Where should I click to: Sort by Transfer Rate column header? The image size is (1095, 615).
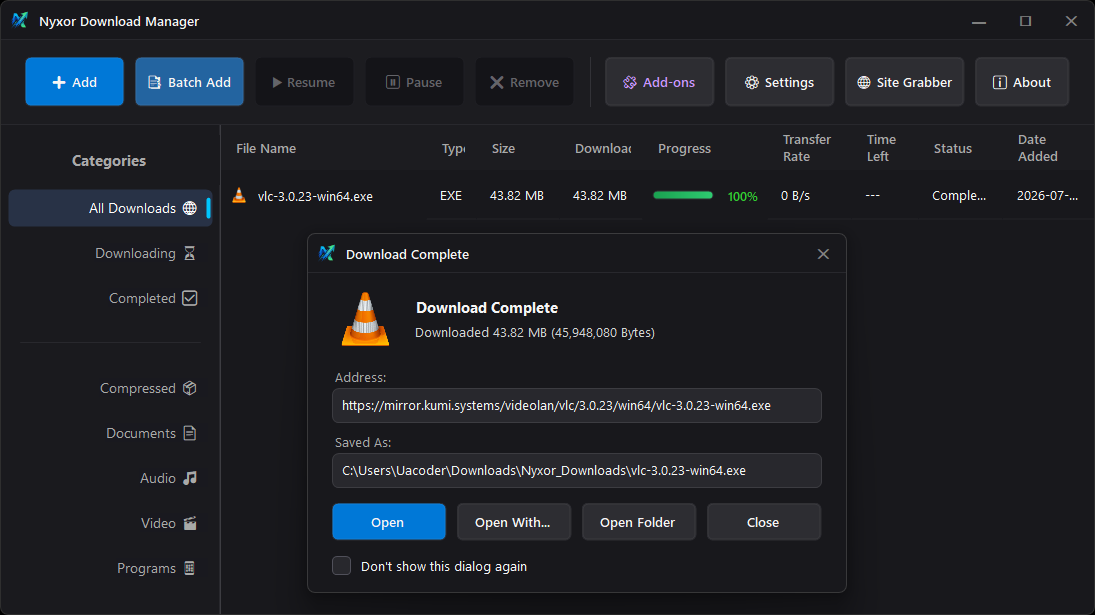pos(807,148)
